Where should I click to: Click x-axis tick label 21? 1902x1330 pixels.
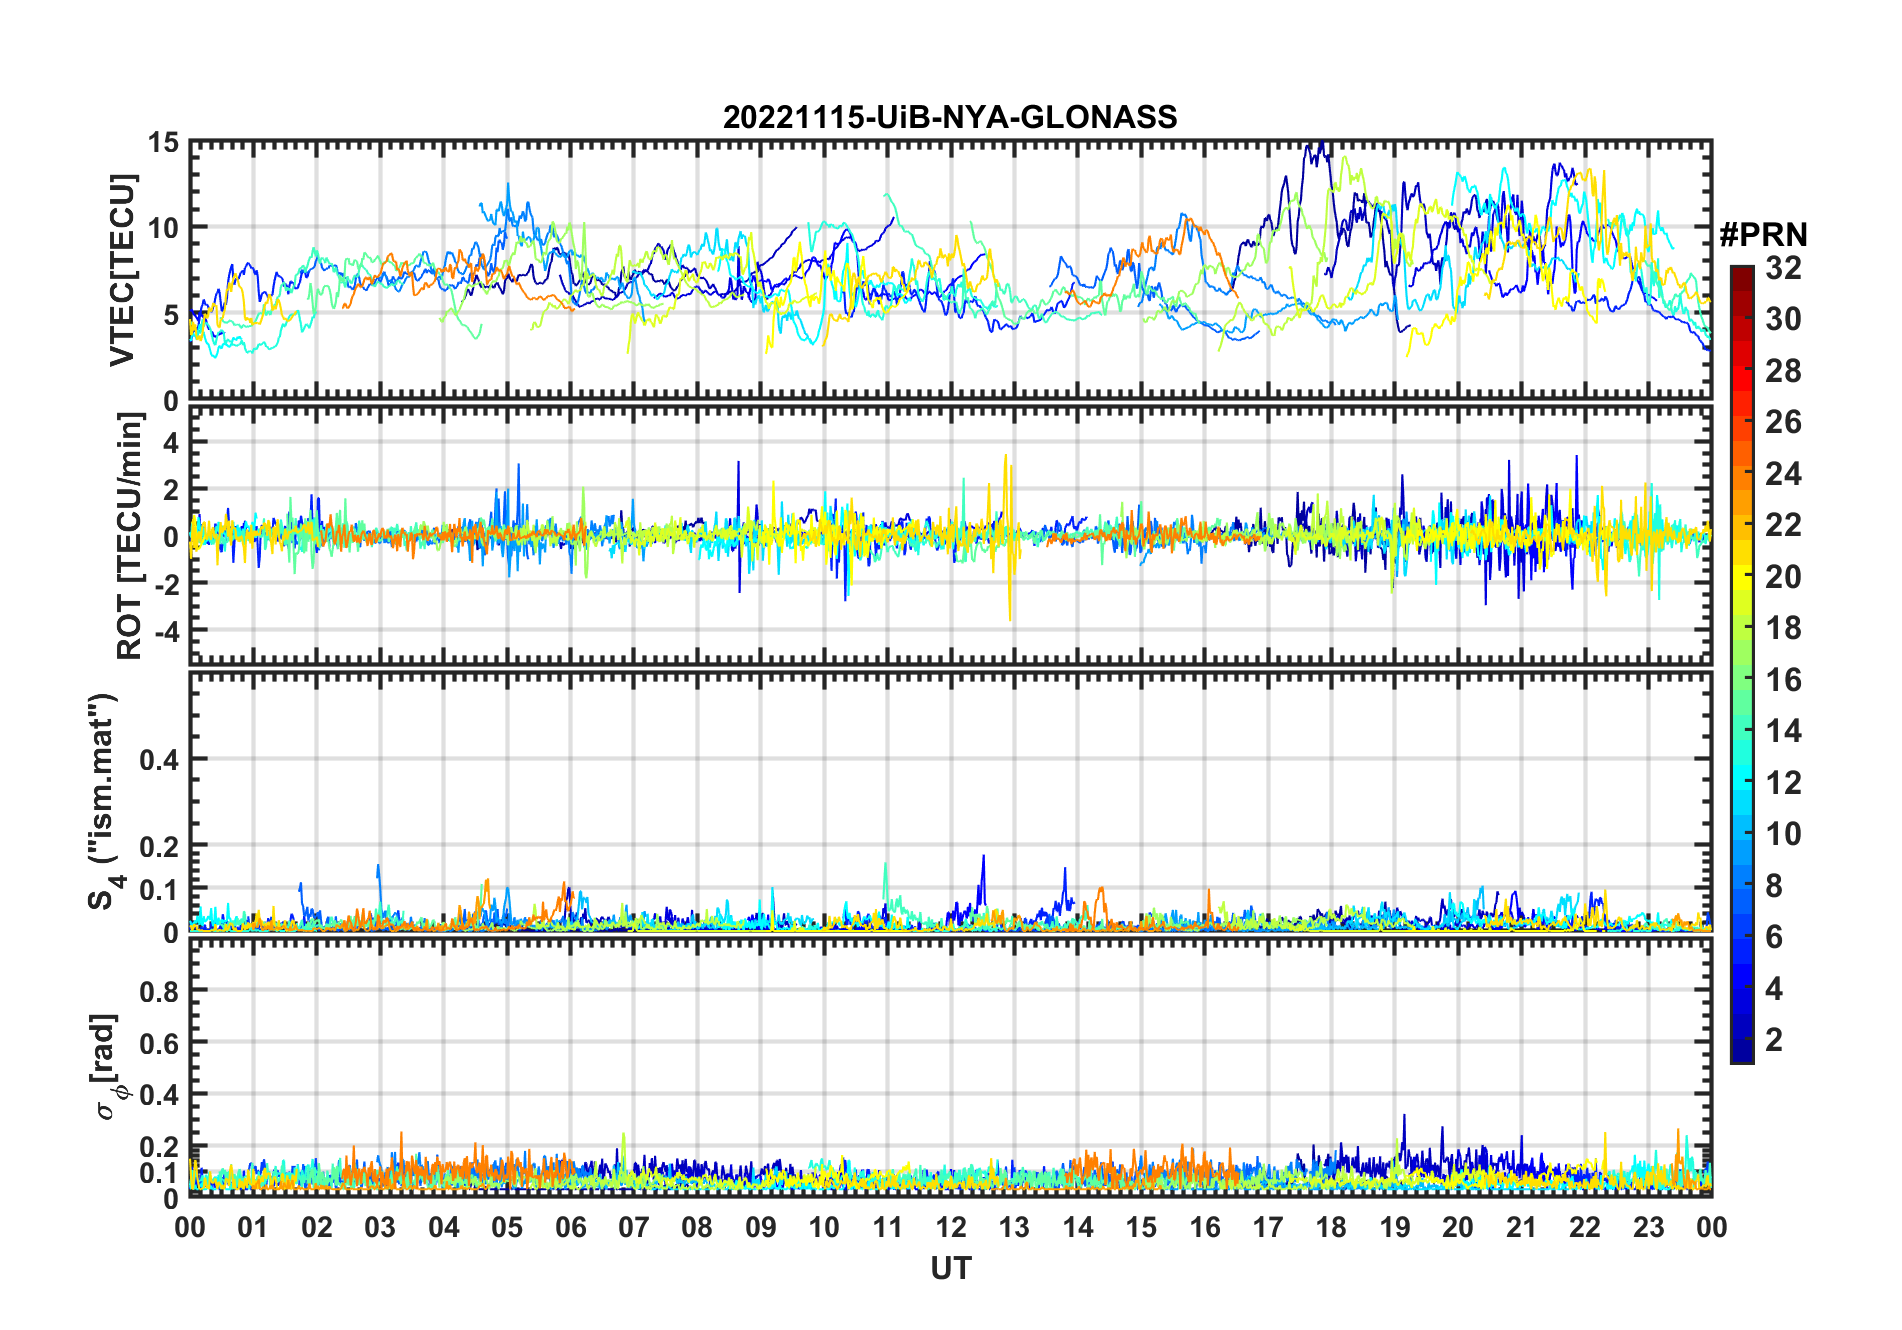click(1522, 1228)
